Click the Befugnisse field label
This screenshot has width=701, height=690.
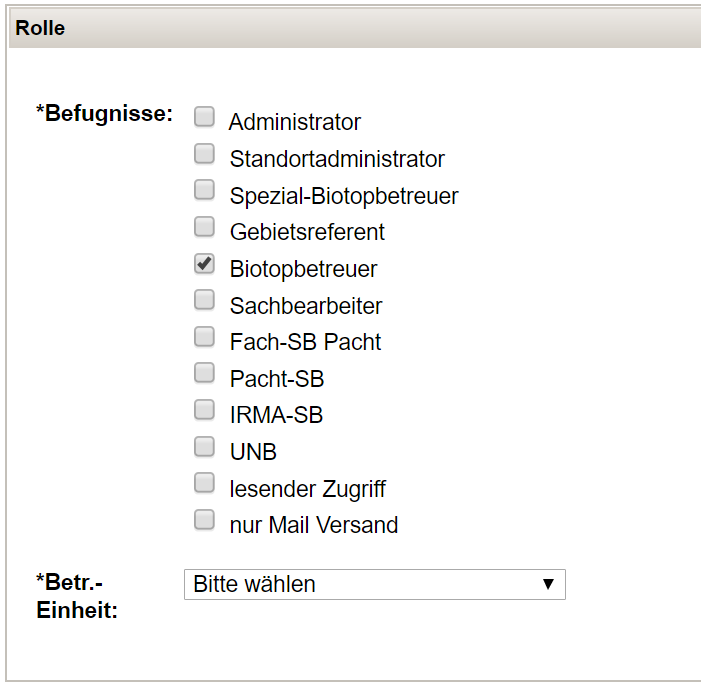(x=104, y=114)
